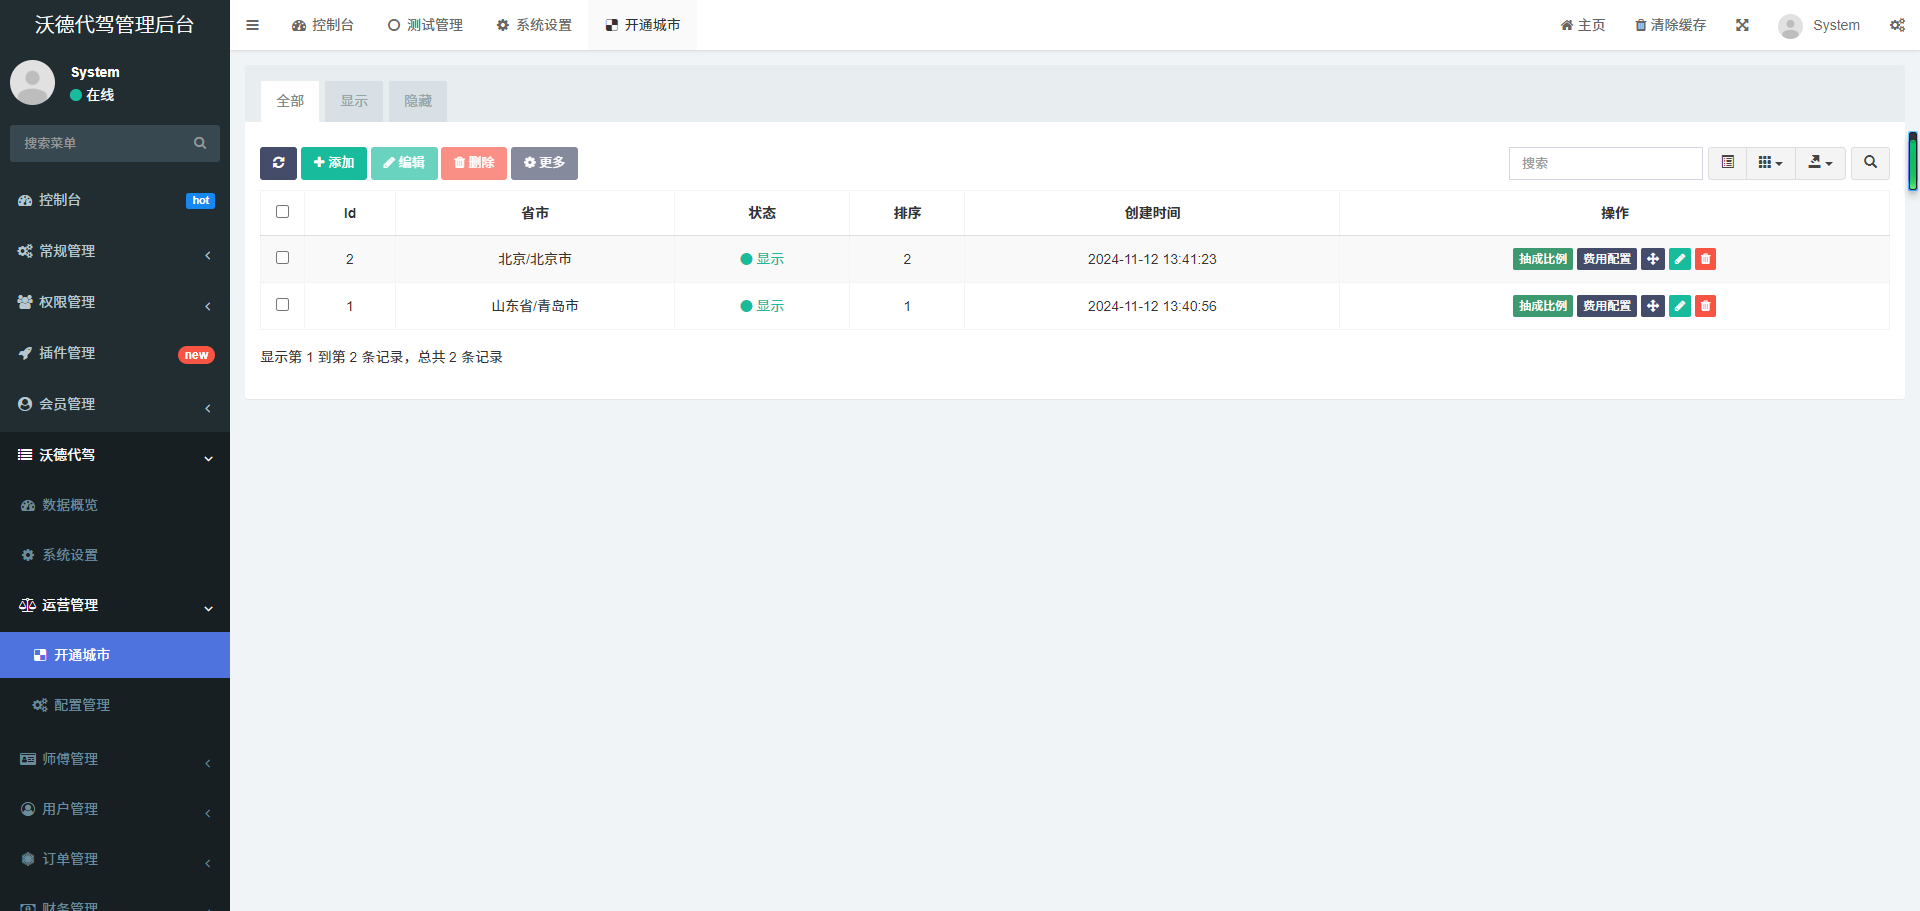The width and height of the screenshot is (1920, 911).
Task: Check the checkbox for row Id 1
Action: tap(282, 305)
